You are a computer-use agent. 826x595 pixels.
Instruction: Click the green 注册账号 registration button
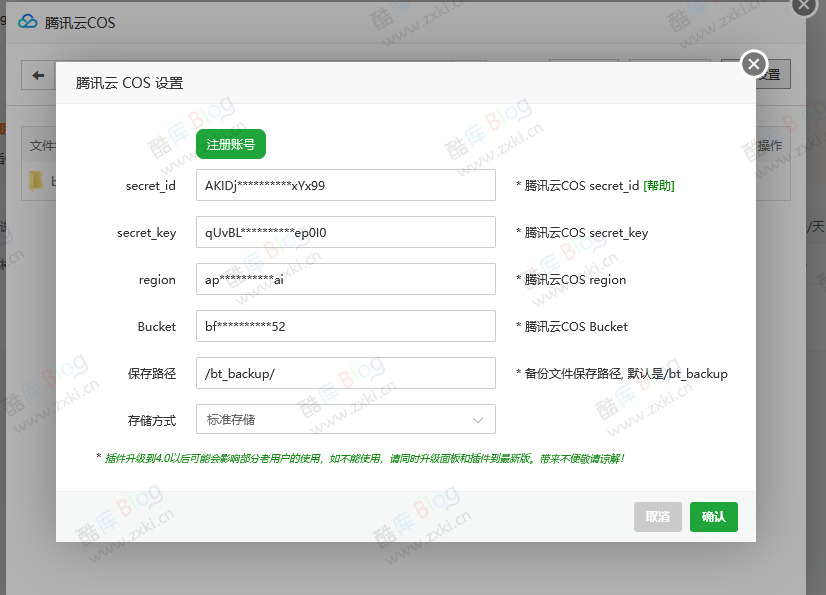click(x=232, y=144)
